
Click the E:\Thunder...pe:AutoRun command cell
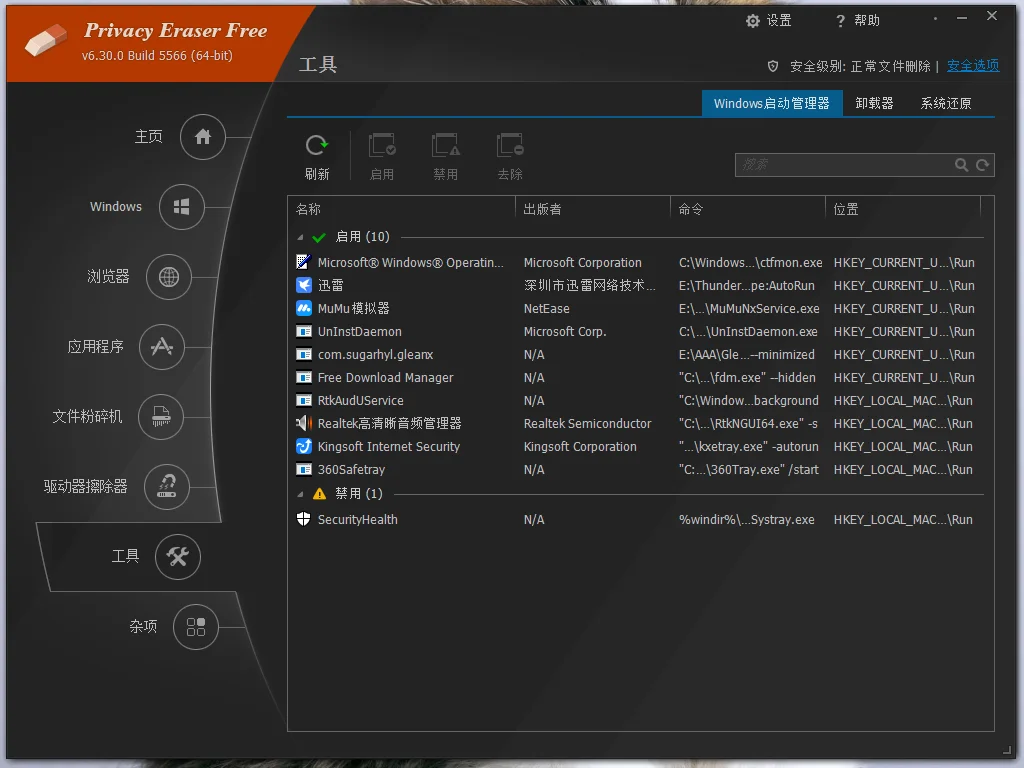tap(746, 286)
